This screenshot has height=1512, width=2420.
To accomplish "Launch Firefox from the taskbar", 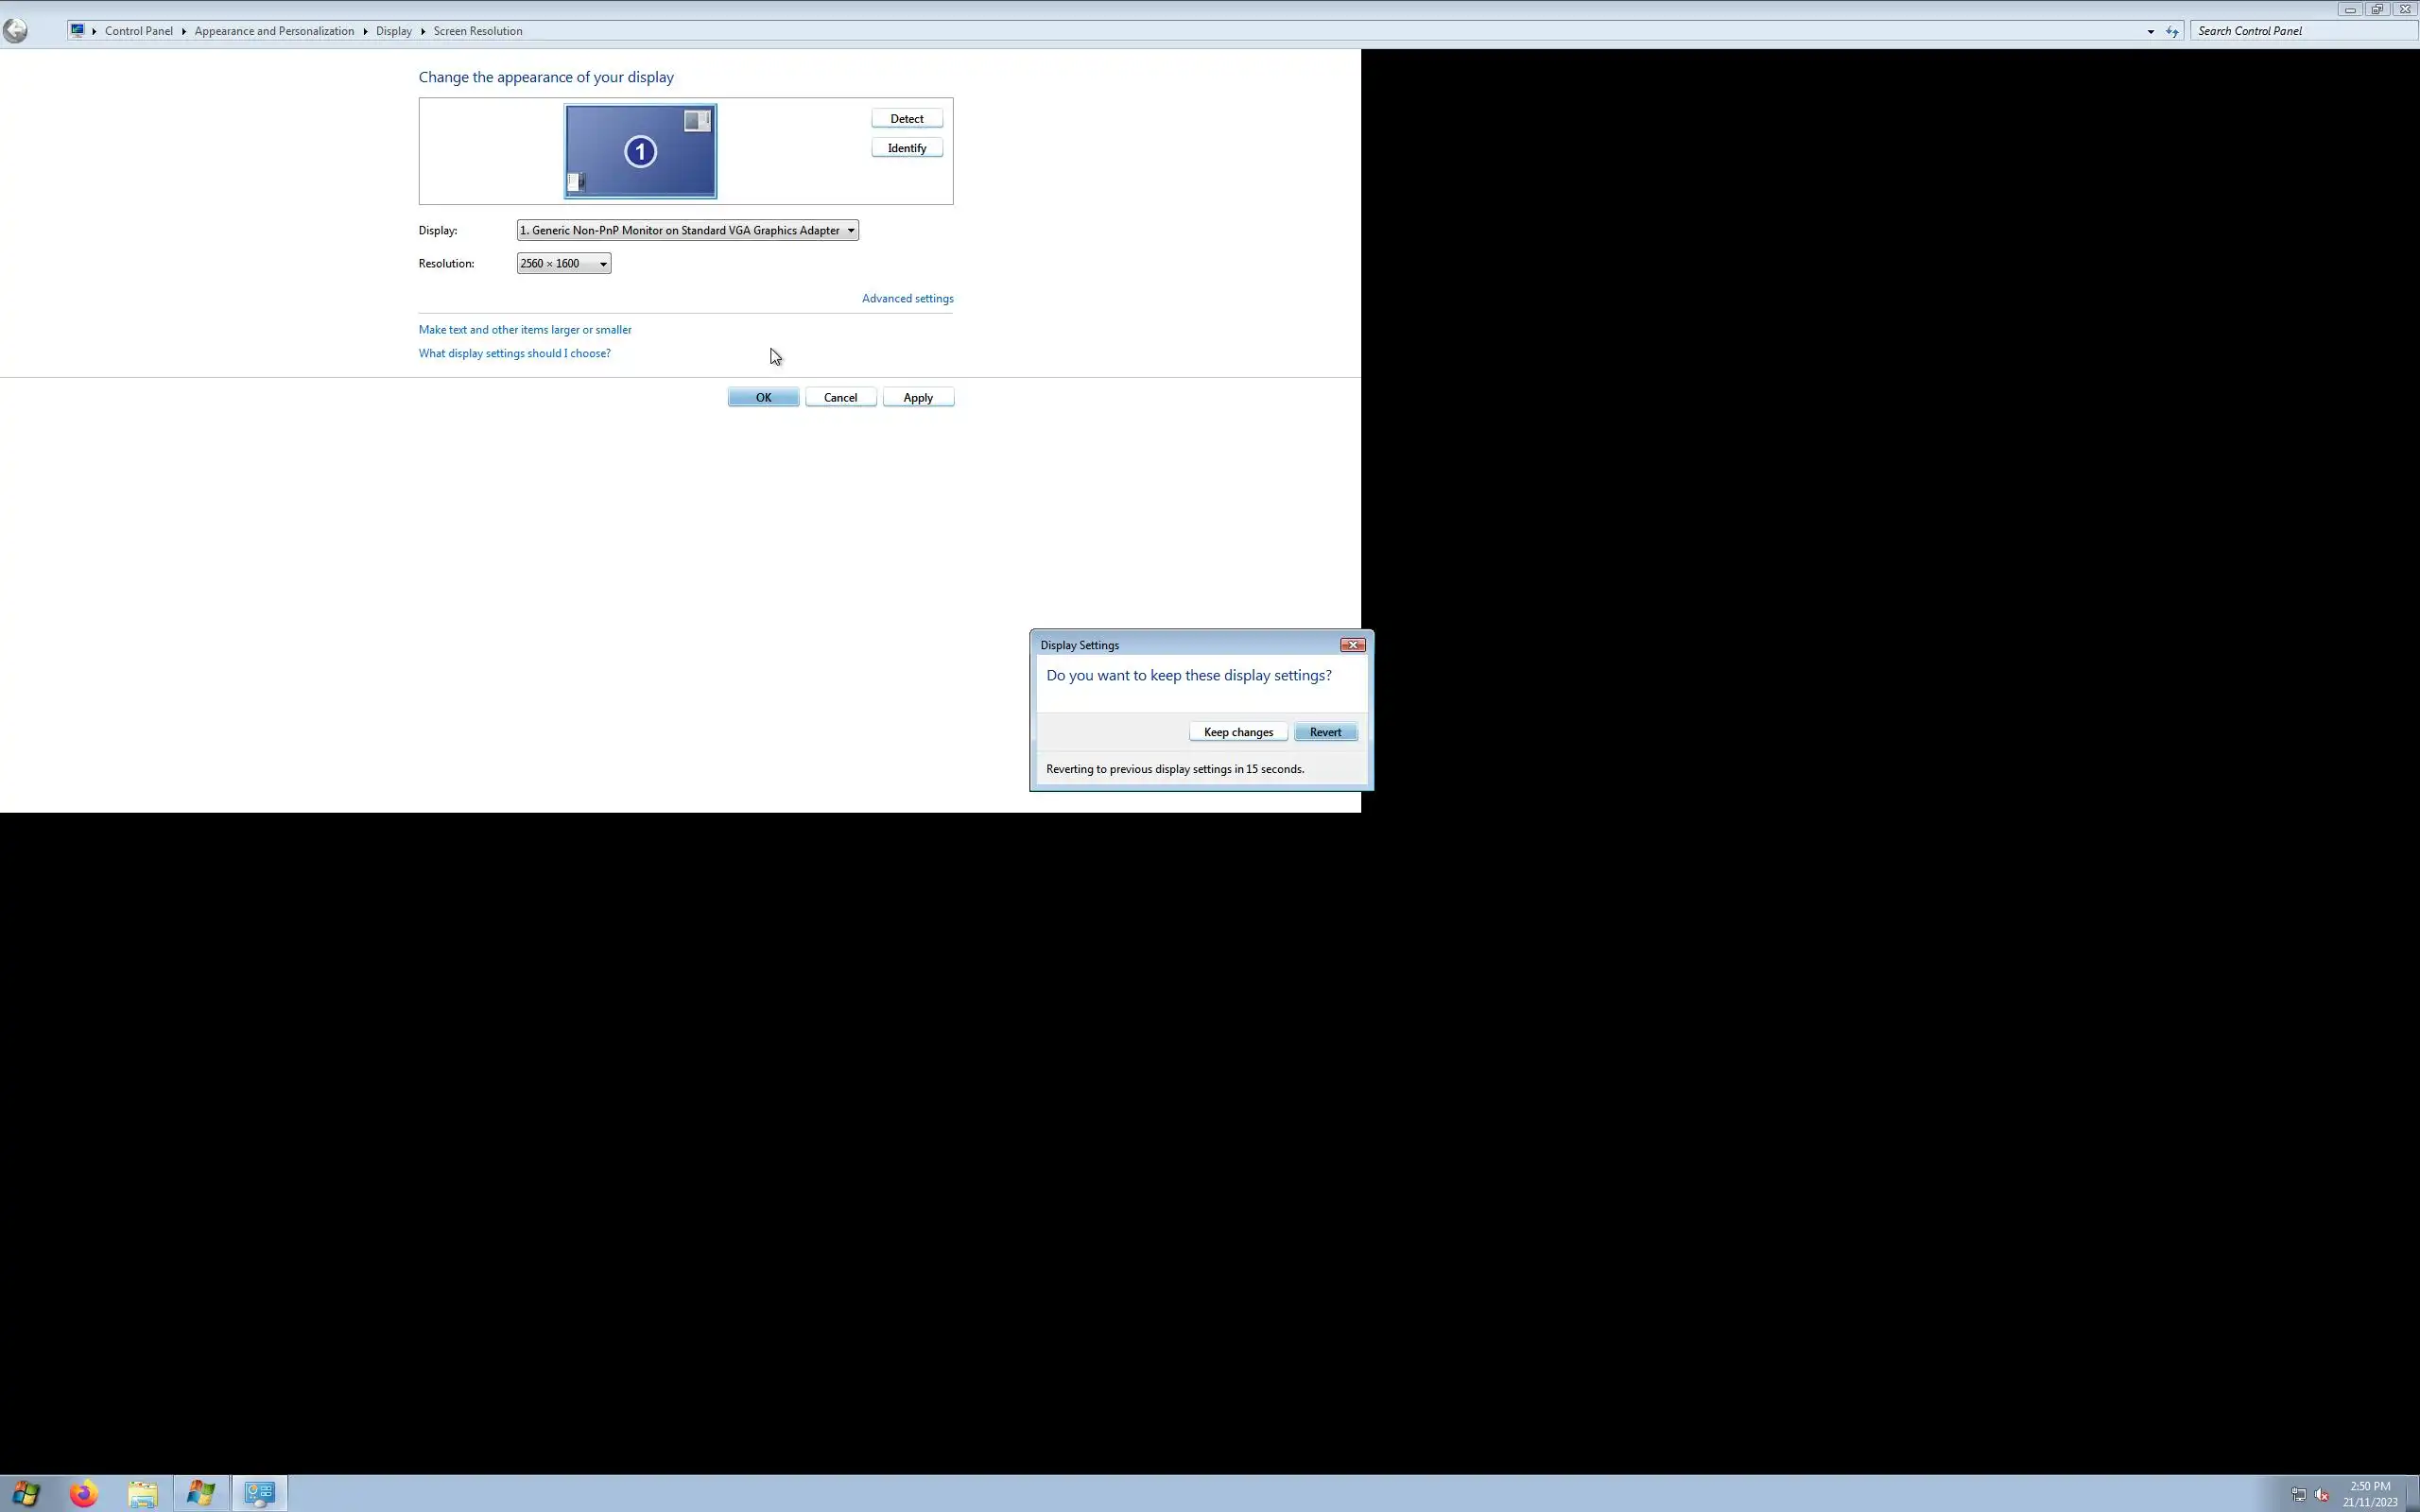I will 84,1493.
